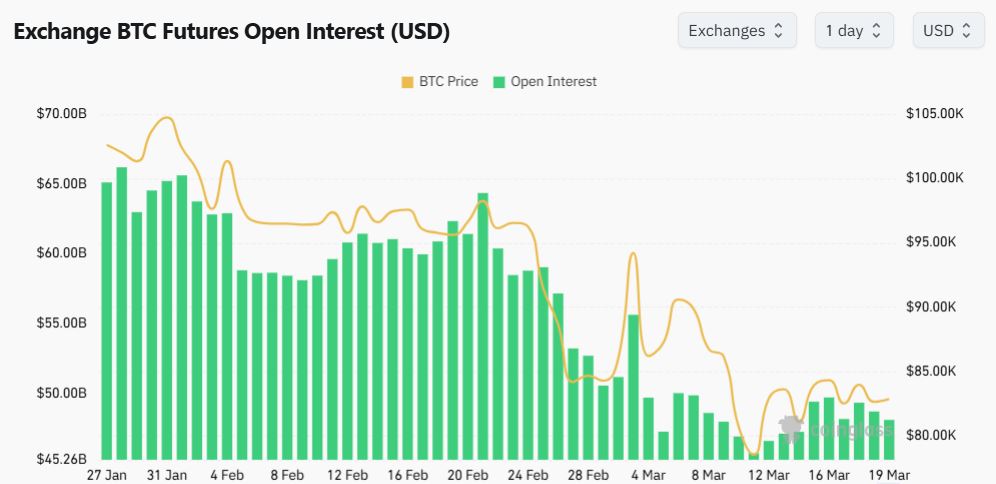Click the up-down chevron icon beside Exchanges

point(778,30)
